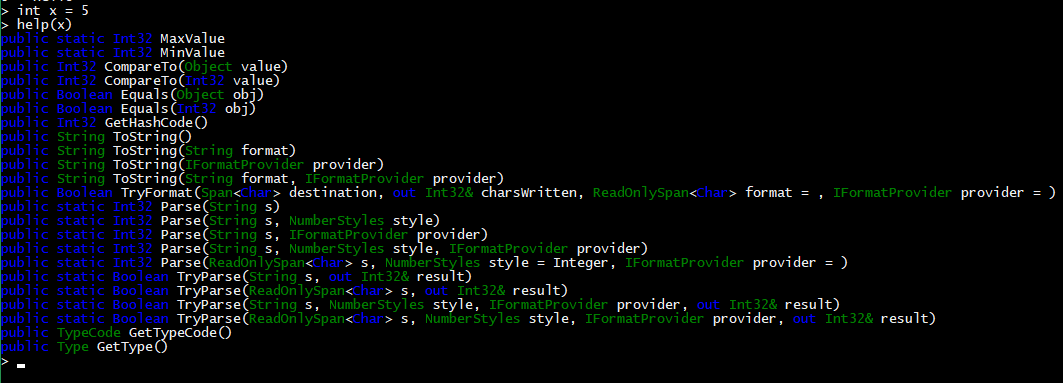Image resolution: width=1063 pixels, height=383 pixels.
Task: Click TryParse(String s, out Int32& result) line
Action: point(236,277)
